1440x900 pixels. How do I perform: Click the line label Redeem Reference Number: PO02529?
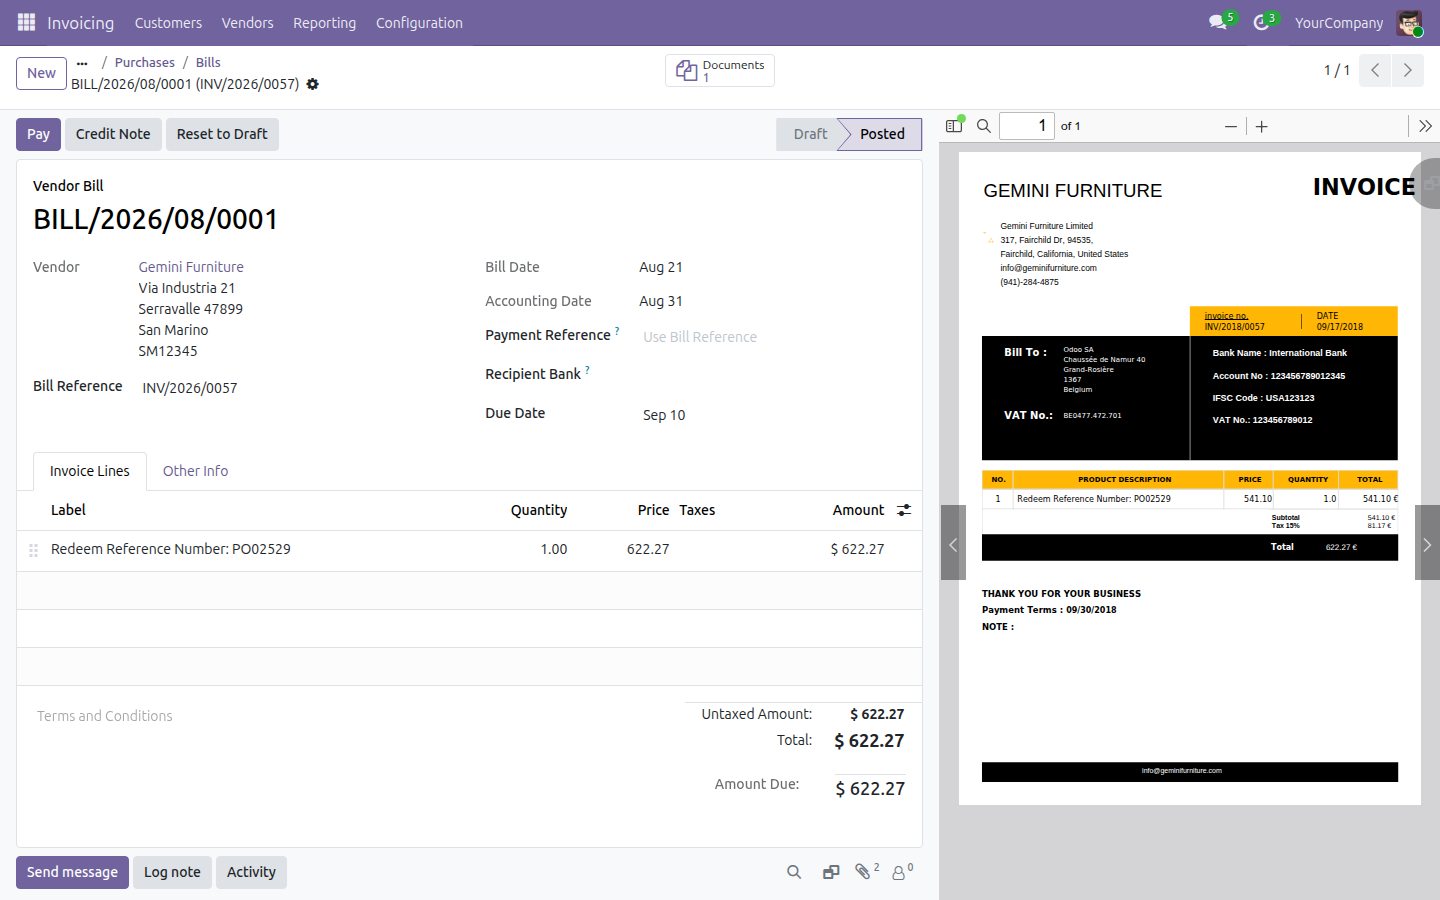pyautogui.click(x=171, y=549)
